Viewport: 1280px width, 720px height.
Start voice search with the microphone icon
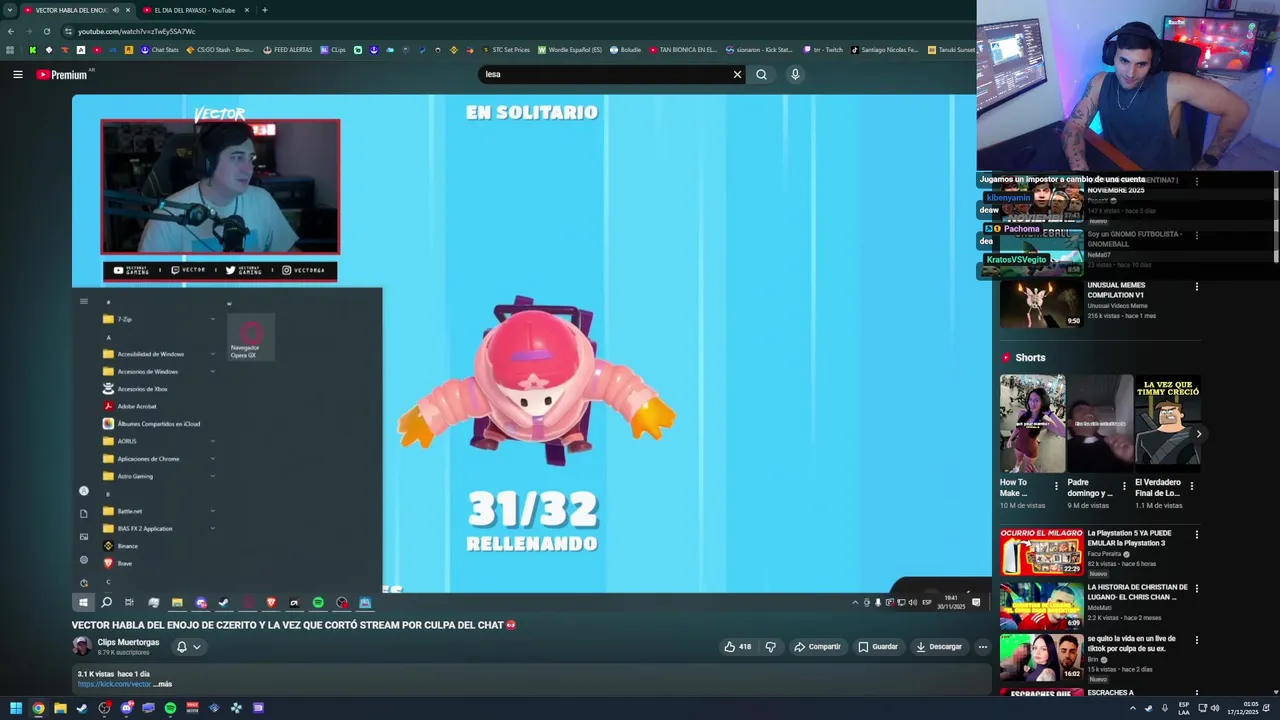[795, 74]
